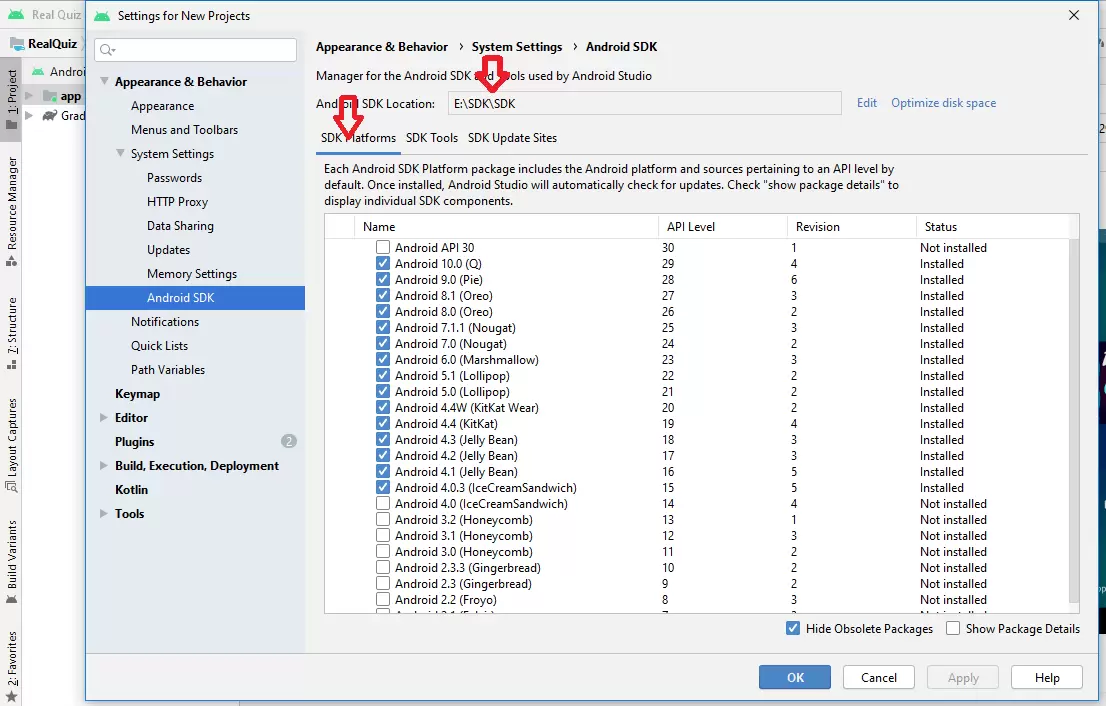Click the Android icon in the Settings title bar
The image size is (1106, 706).
[102, 16]
